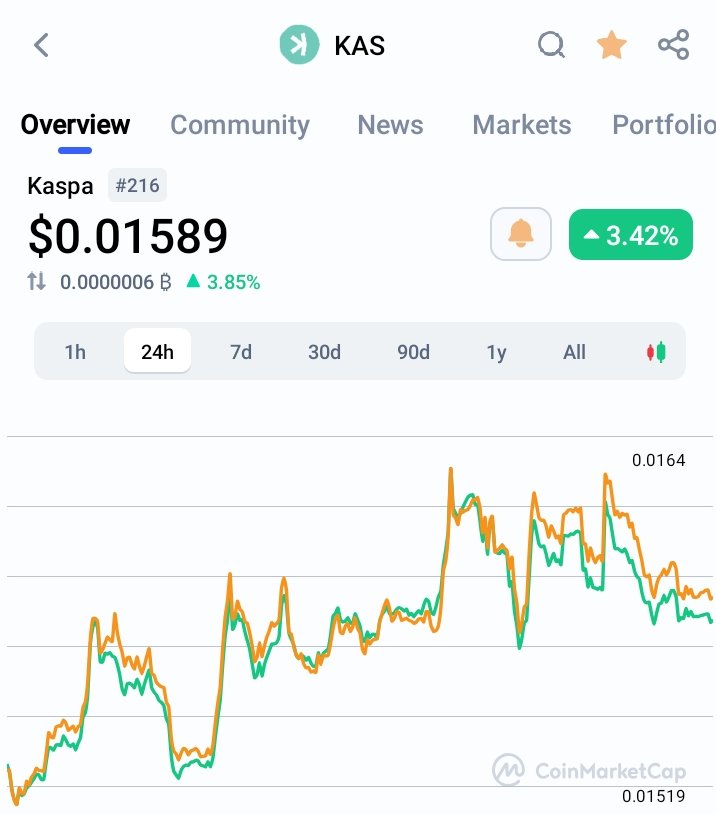
Task: Select the 24h chart range
Action: click(x=157, y=351)
